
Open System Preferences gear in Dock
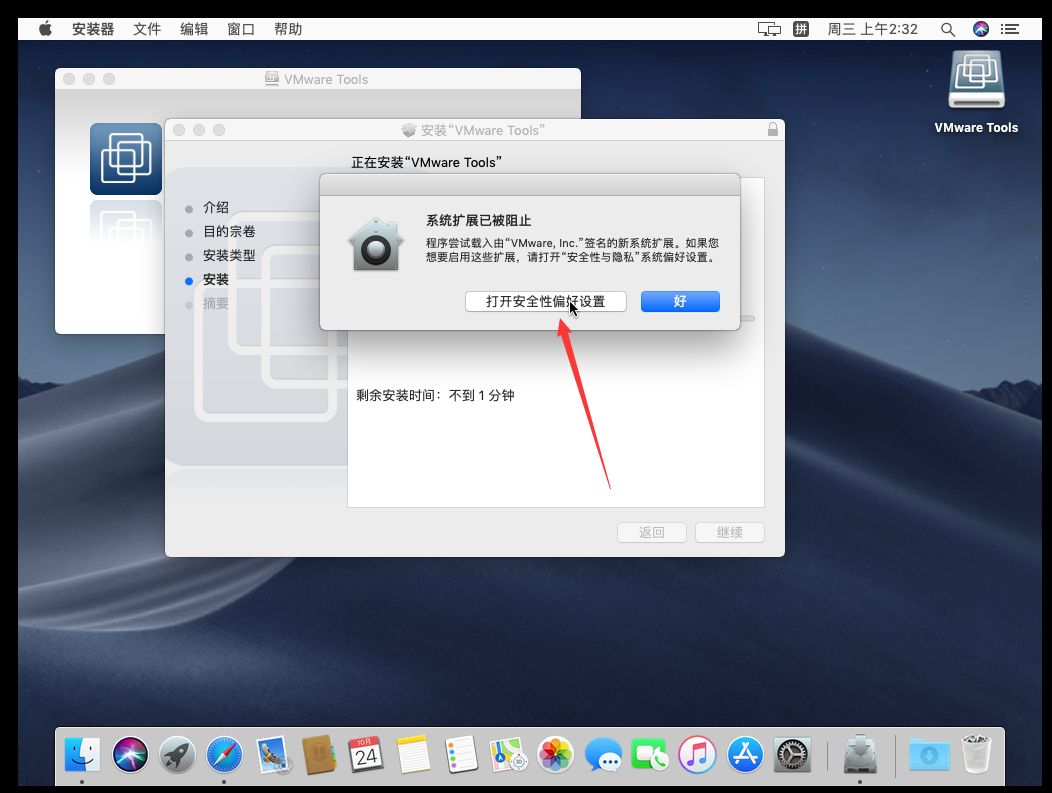coord(792,755)
